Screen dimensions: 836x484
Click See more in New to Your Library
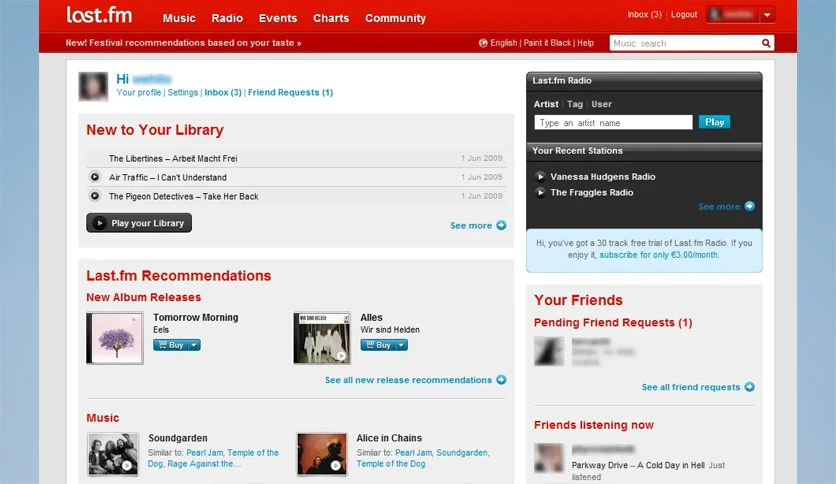pos(471,225)
